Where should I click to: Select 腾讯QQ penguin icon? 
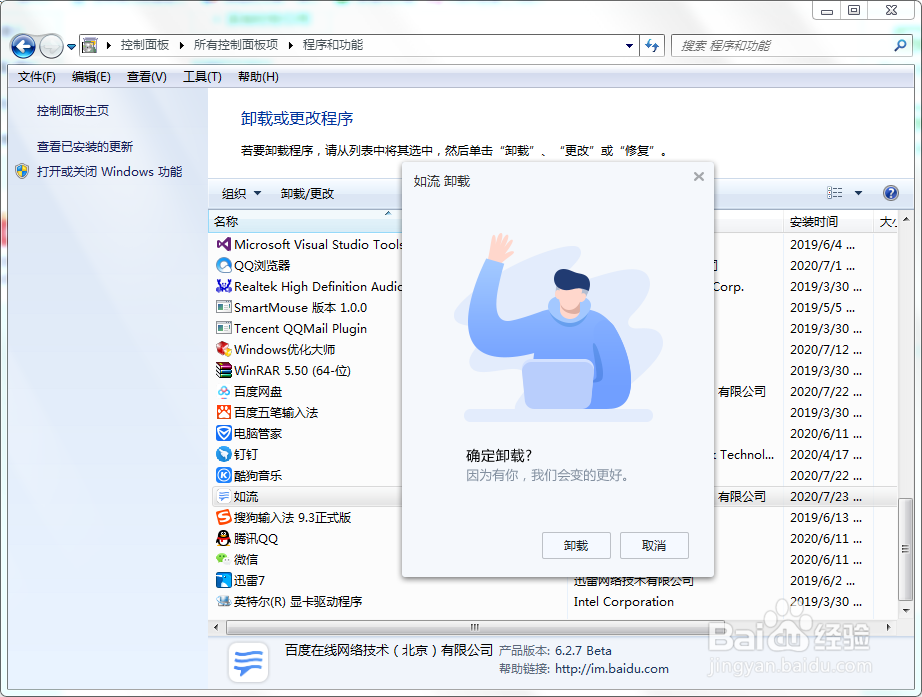point(223,538)
